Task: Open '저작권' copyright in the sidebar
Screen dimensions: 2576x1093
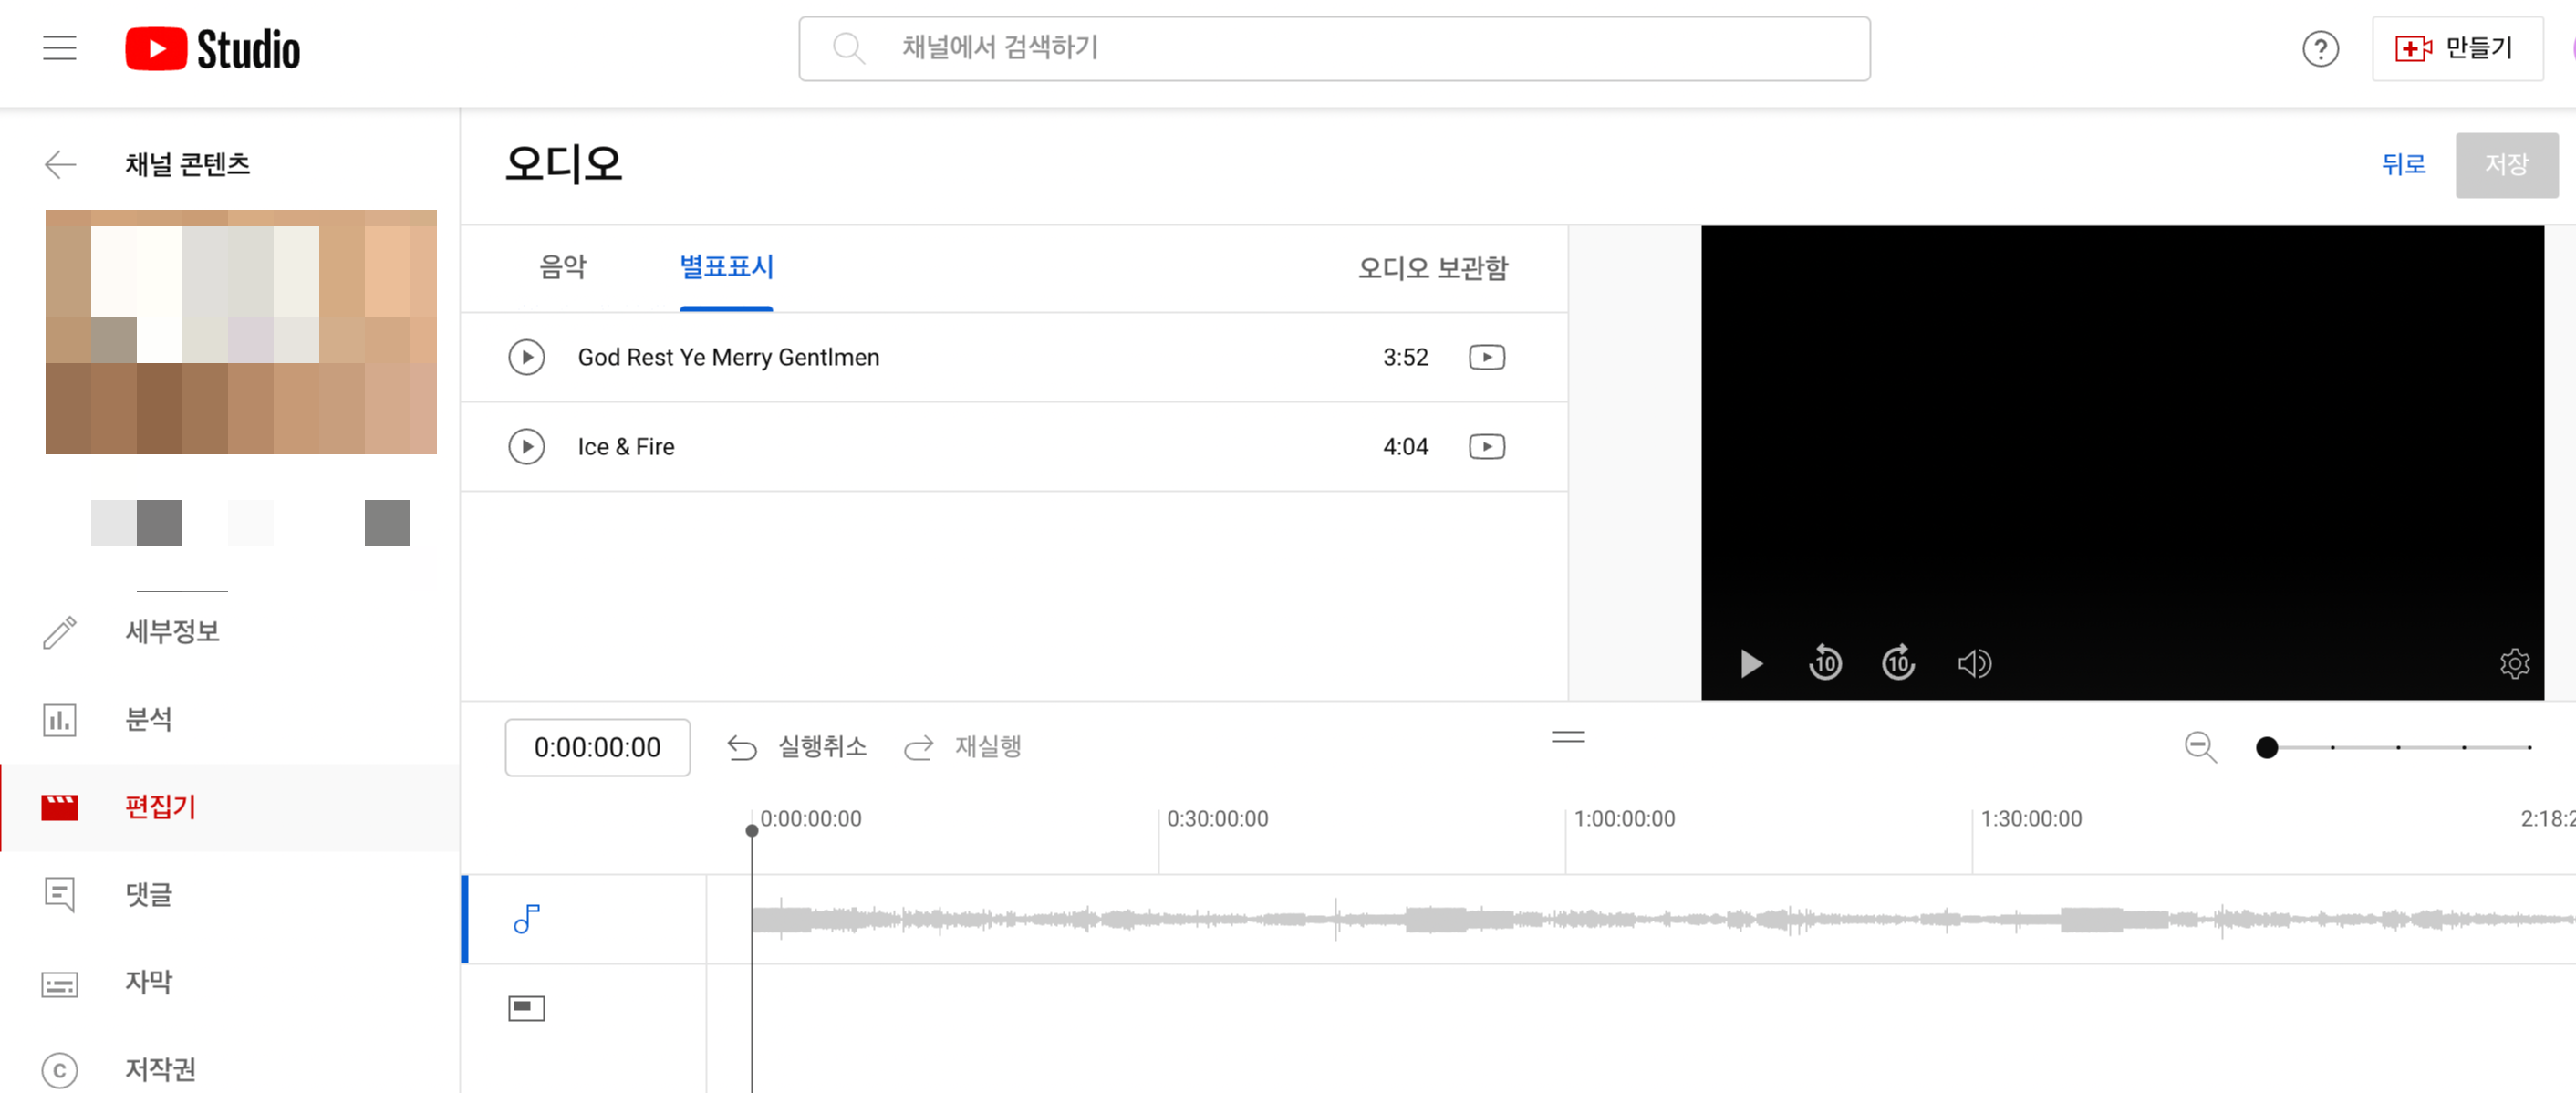Action: 230,1069
